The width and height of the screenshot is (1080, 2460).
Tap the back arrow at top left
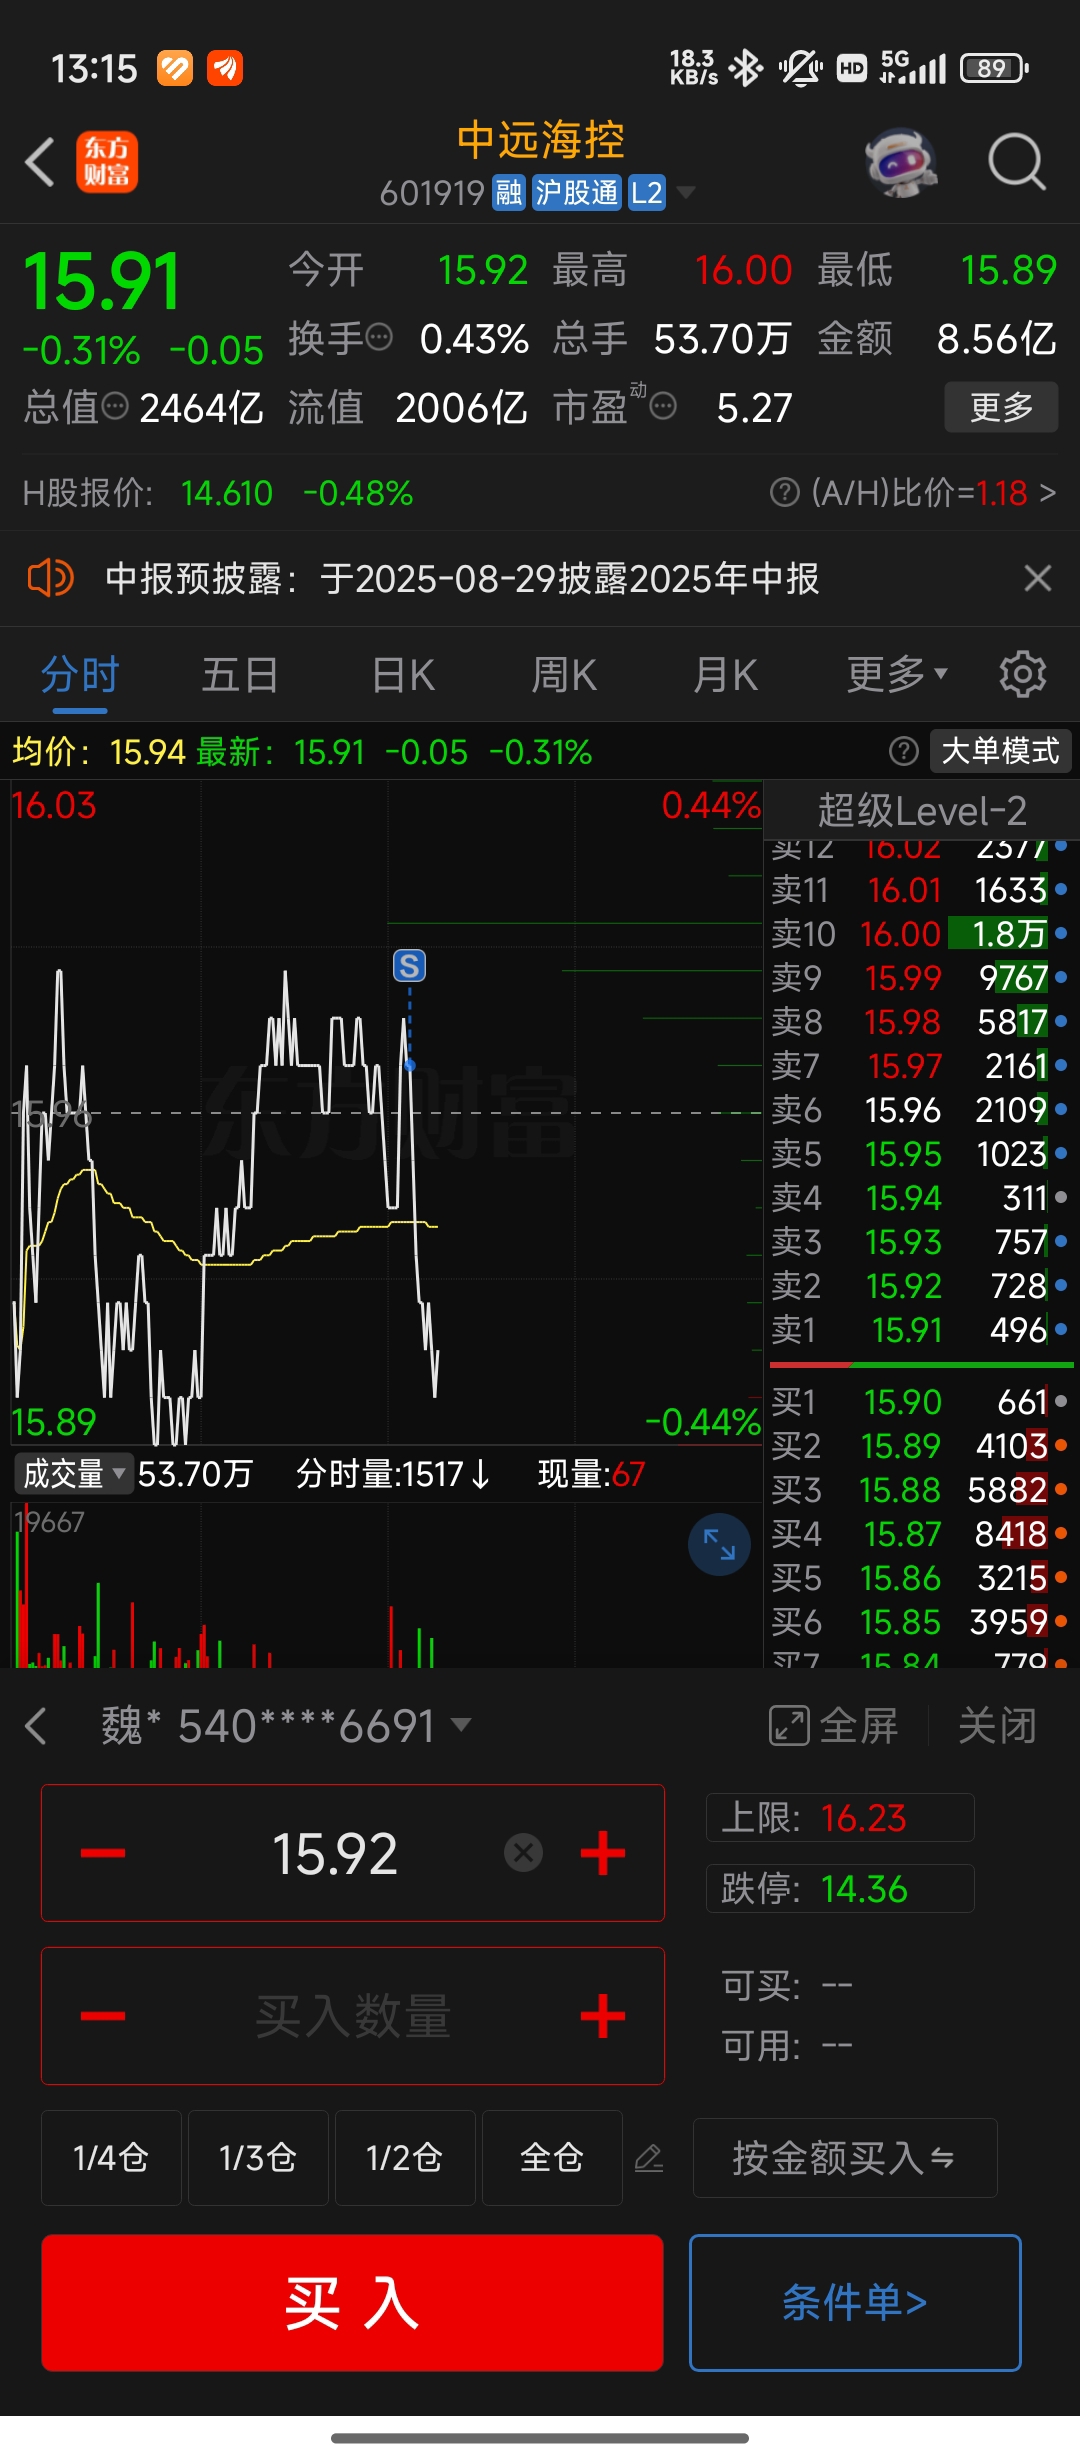pos(40,162)
